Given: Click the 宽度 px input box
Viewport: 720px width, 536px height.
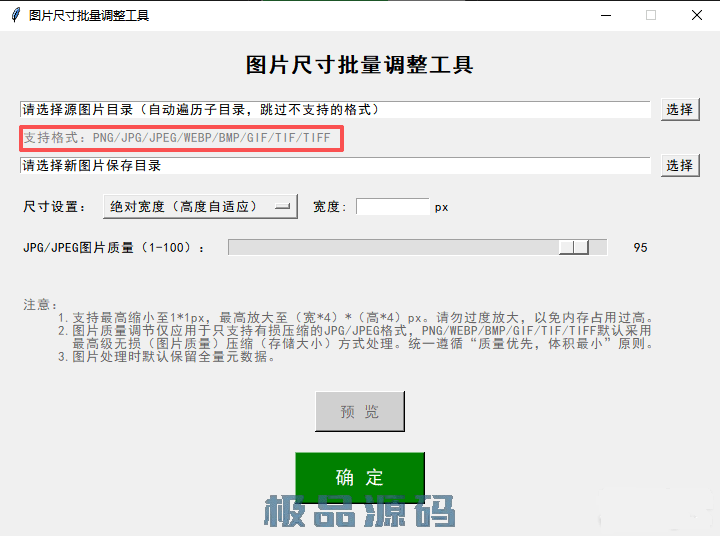Looking at the screenshot, I should click(x=392, y=206).
